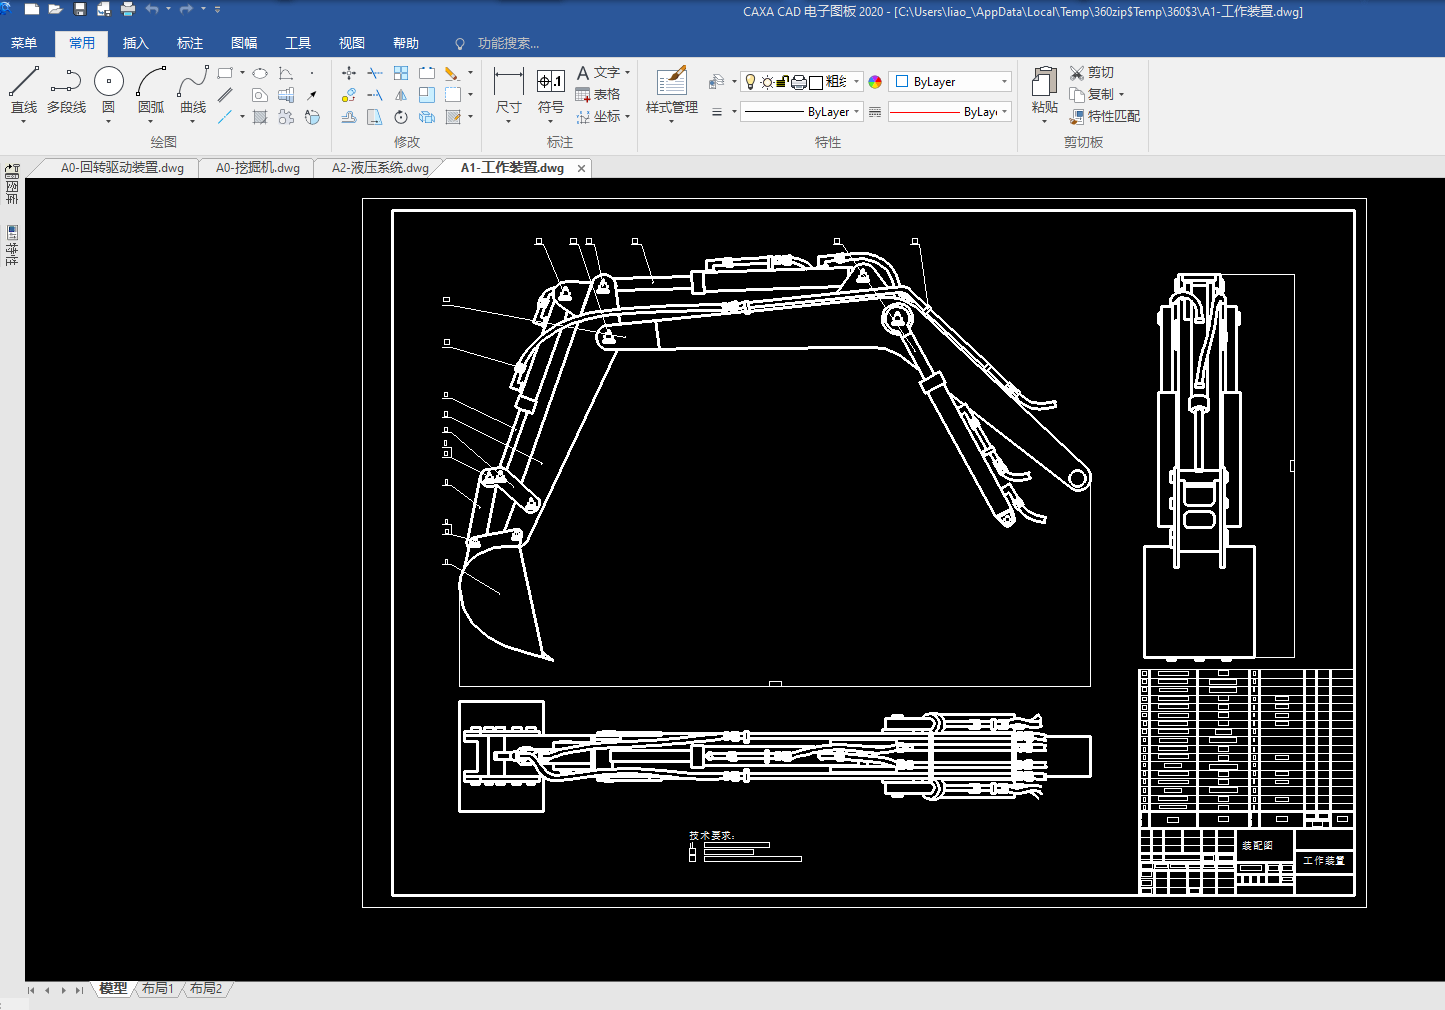This screenshot has height=1010, width=1445.
Task: Select the 直线 (Line) drawing tool
Action: (24, 88)
